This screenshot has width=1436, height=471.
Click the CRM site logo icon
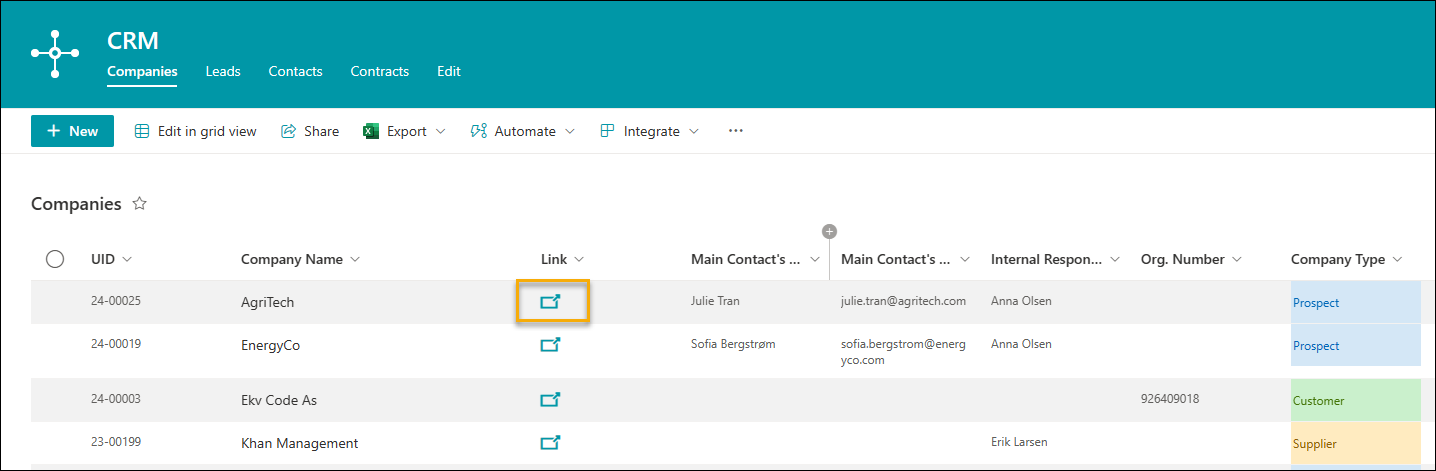click(x=55, y=53)
